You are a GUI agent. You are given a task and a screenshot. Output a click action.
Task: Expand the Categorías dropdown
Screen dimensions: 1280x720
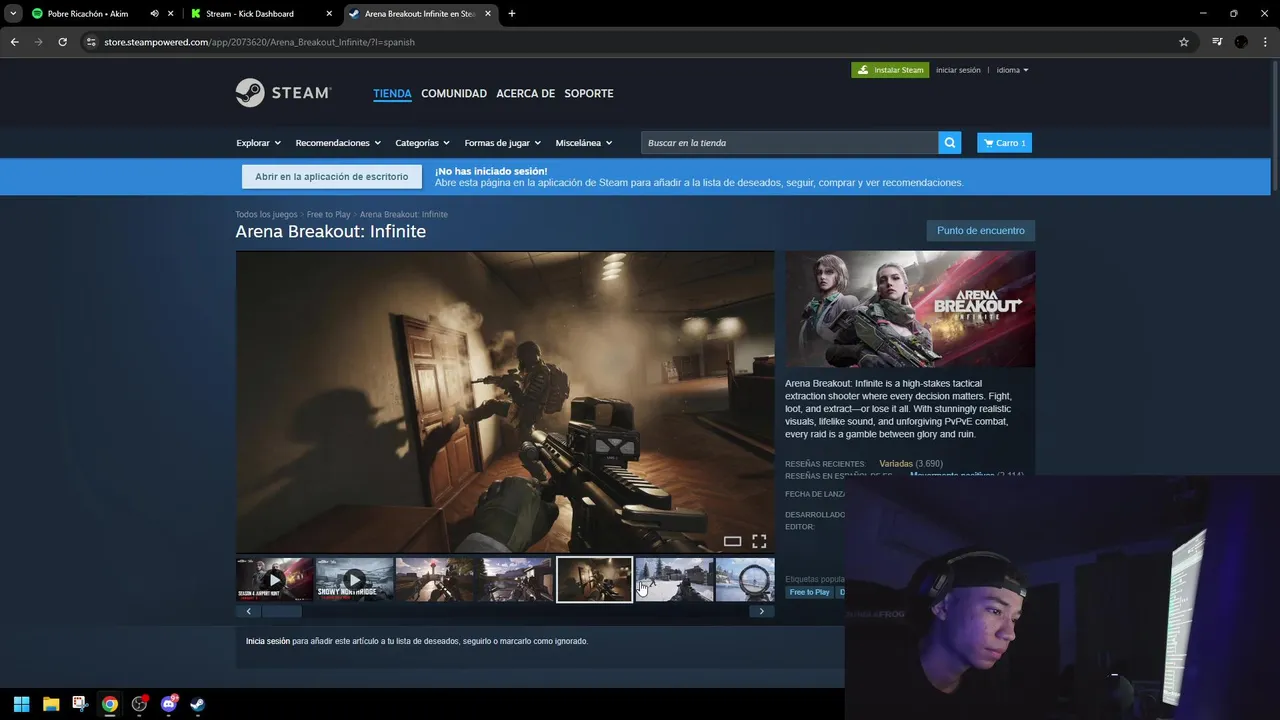(x=422, y=143)
